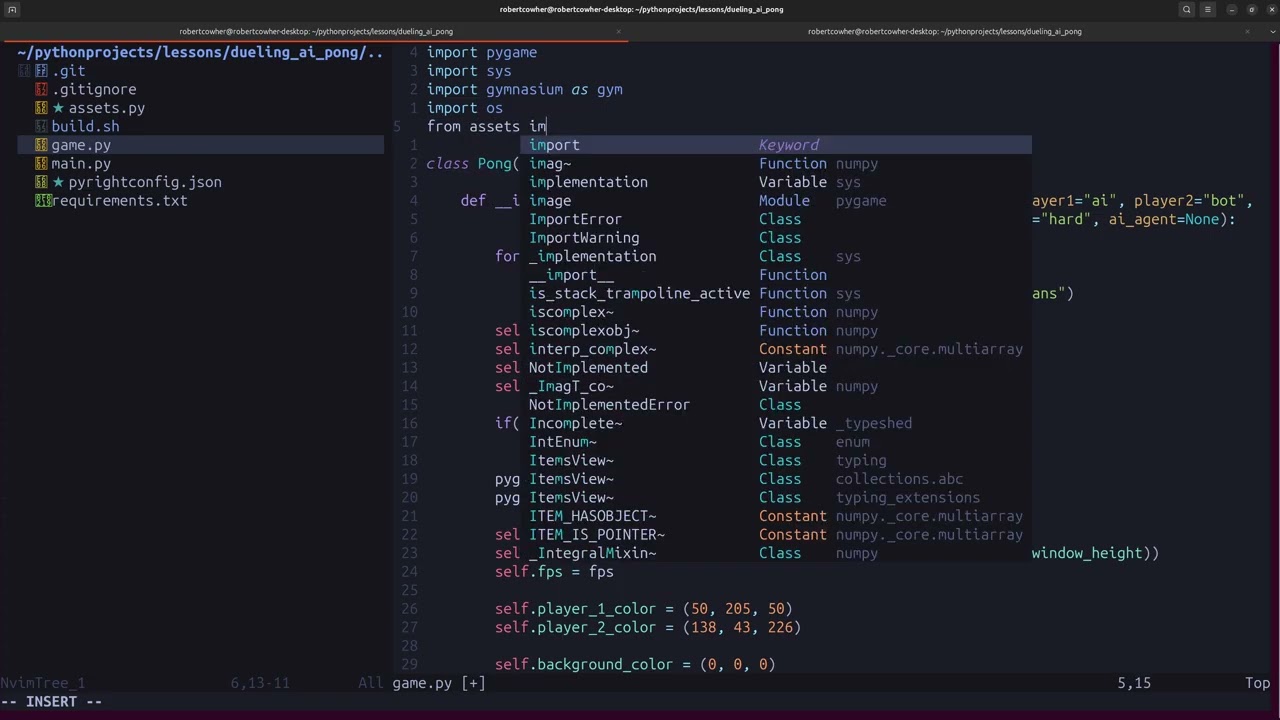1280x720 pixels.
Task: Pick the 'IntEnum~' enum Class completion
Action: coord(775,441)
